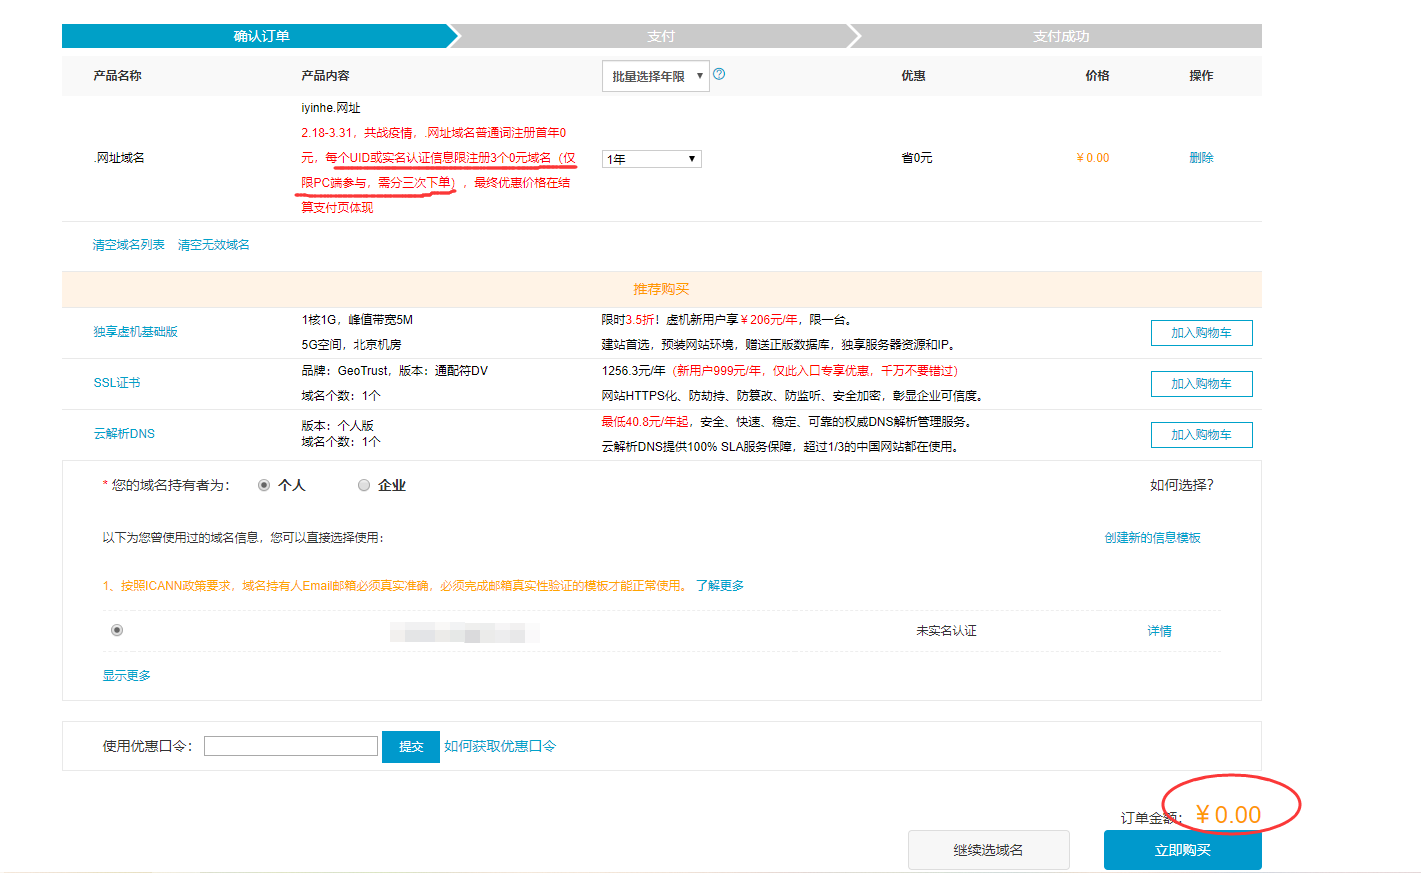Image resolution: width=1421 pixels, height=873 pixels.
Task: Click the 支付 step tab
Action: click(660, 36)
